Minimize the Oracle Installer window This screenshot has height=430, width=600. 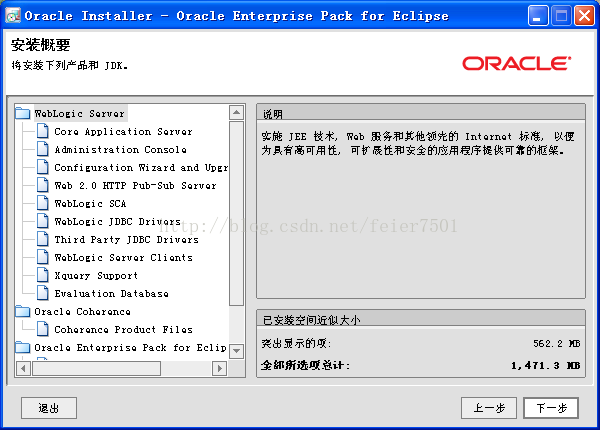pos(538,16)
